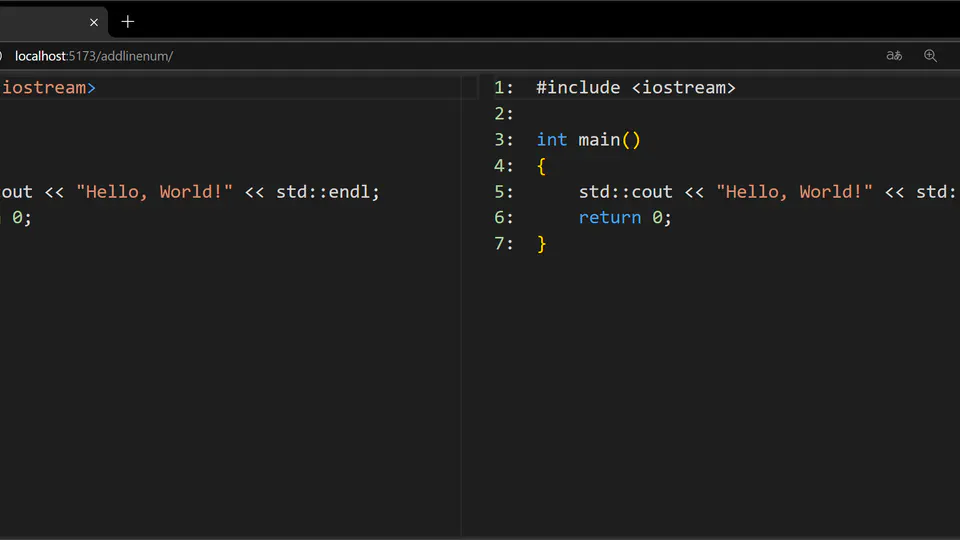The height and width of the screenshot is (540, 960).
Task: Click line number 7 in output
Action: tap(503, 244)
